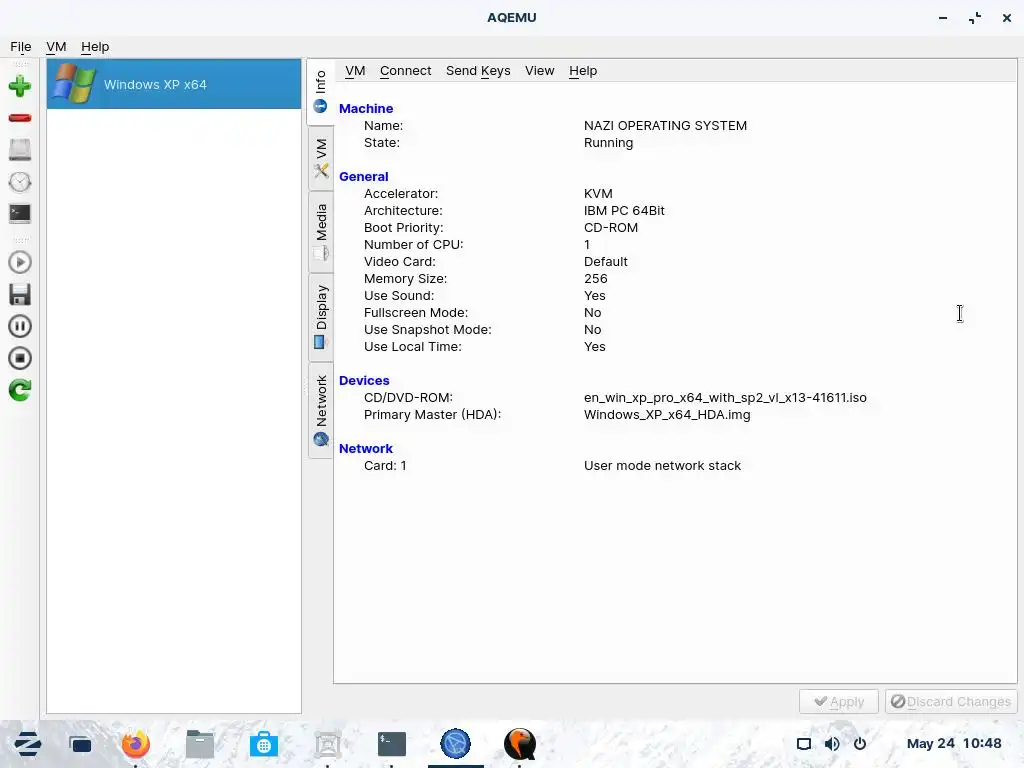Open the Zorin start menu icon
Viewport: 1024px width, 768px height.
[27, 744]
